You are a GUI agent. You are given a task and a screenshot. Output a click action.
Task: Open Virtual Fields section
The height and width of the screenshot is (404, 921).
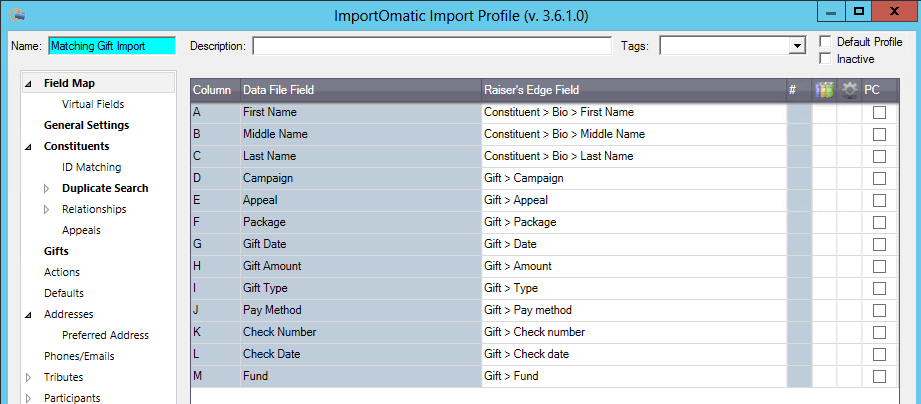[x=93, y=105]
